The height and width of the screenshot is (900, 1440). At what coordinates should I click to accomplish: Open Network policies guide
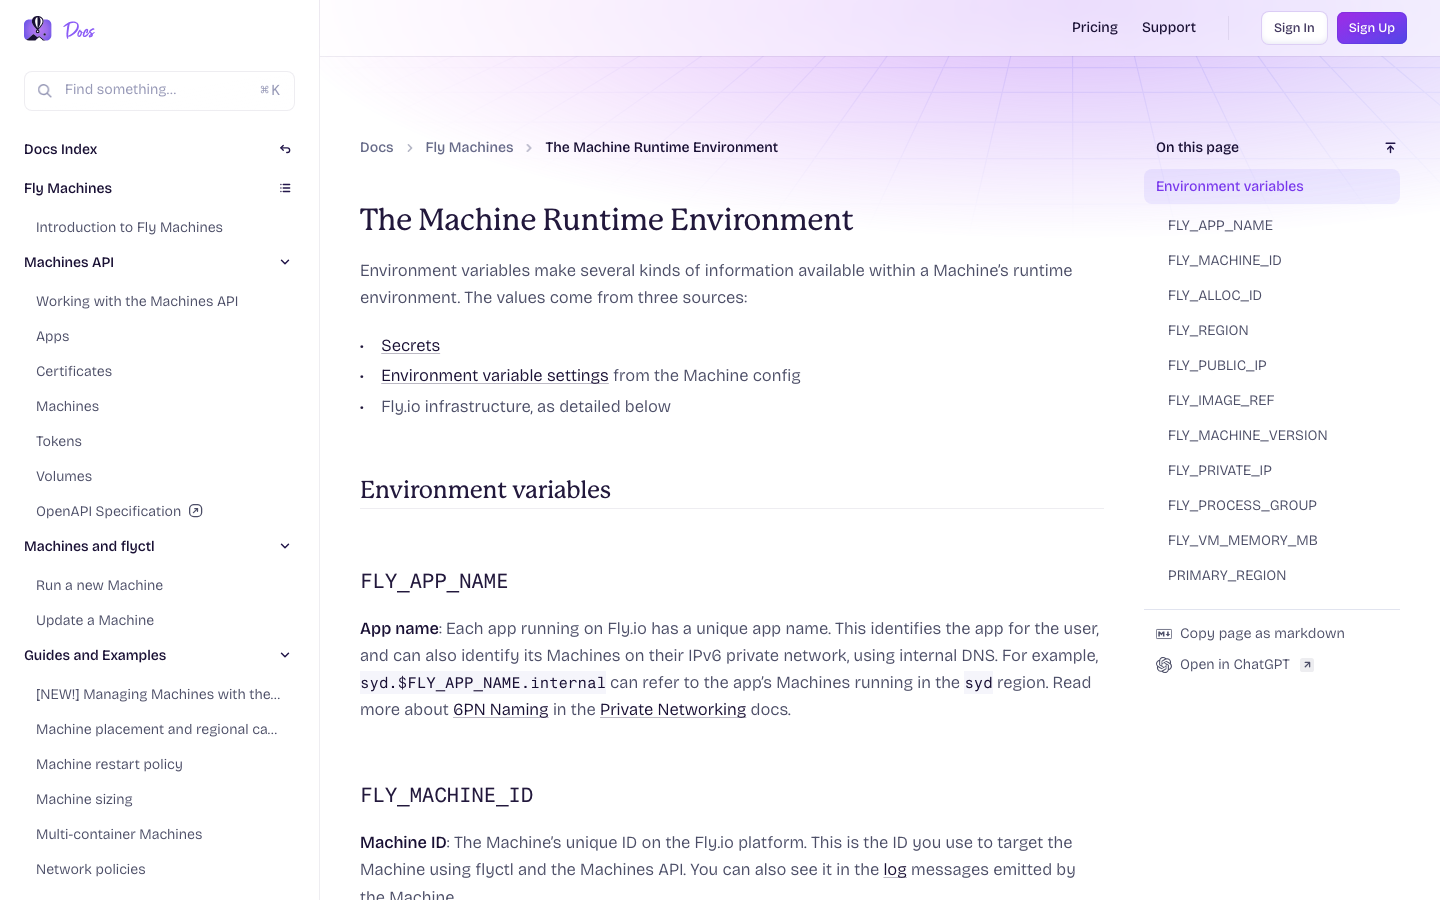pos(91,869)
